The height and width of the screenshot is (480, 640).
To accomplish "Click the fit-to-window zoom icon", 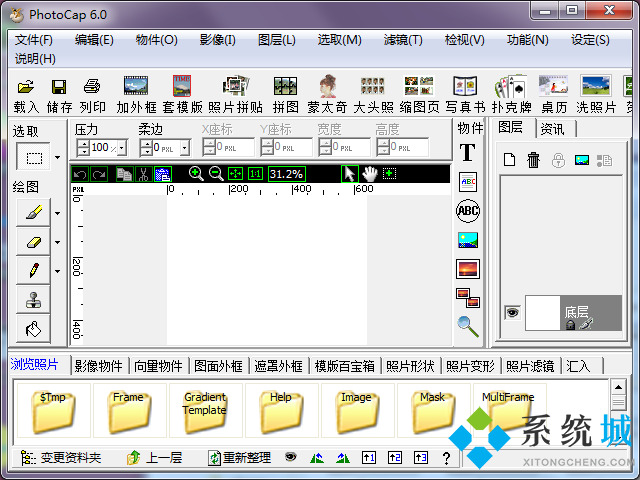I will pos(236,174).
